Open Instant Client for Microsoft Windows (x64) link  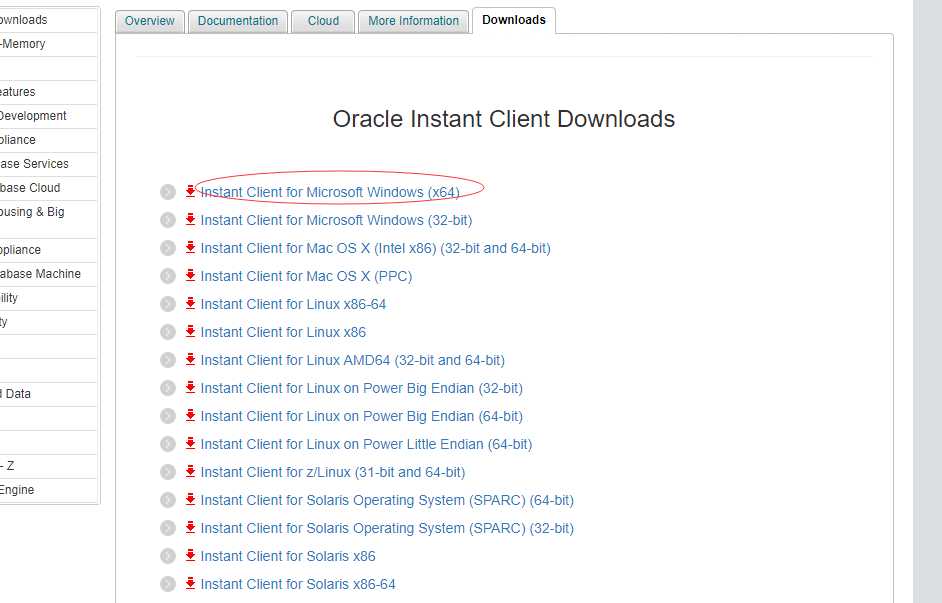(330, 192)
